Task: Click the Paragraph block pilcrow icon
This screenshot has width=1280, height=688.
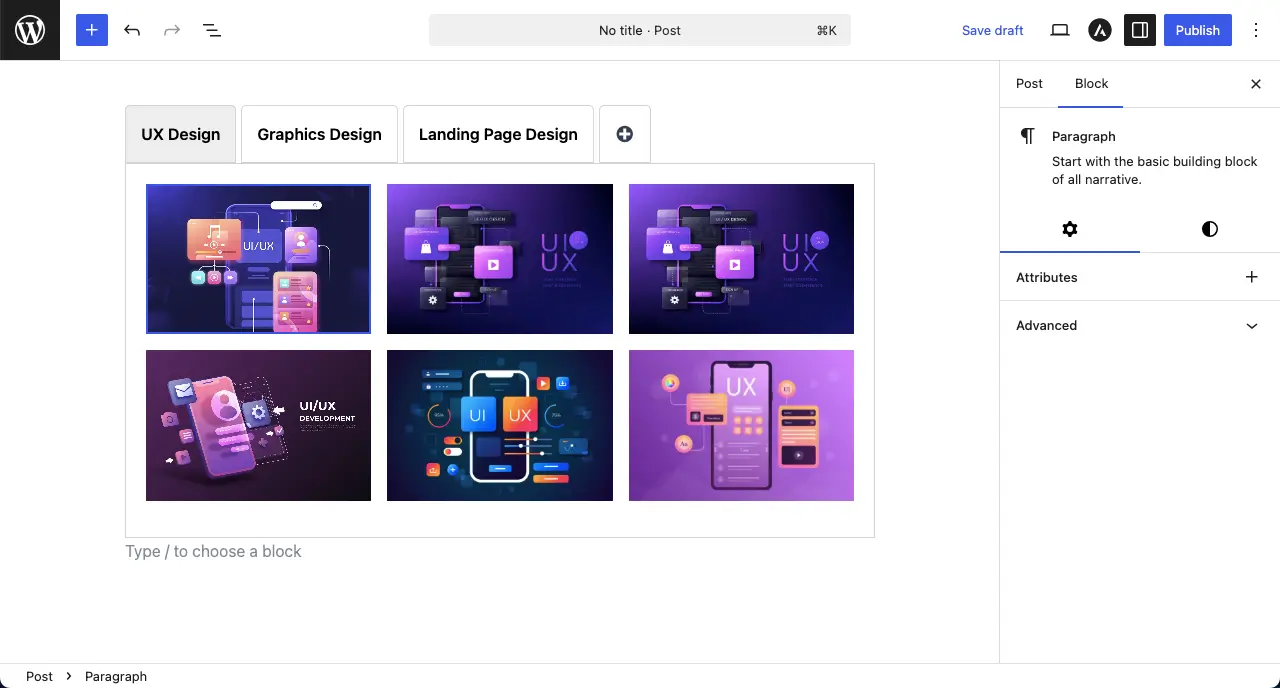Action: tap(1027, 136)
